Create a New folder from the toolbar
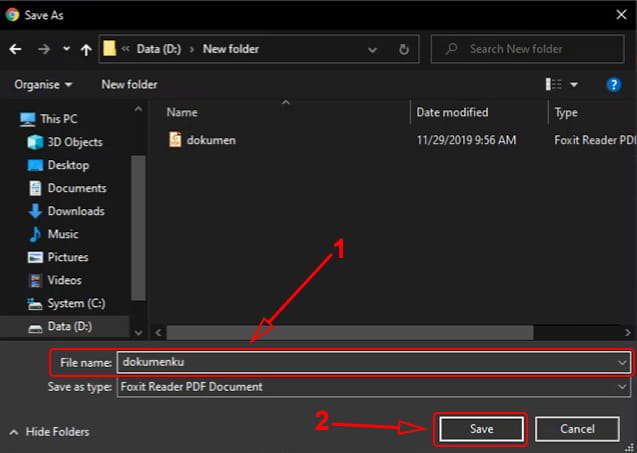 [129, 85]
